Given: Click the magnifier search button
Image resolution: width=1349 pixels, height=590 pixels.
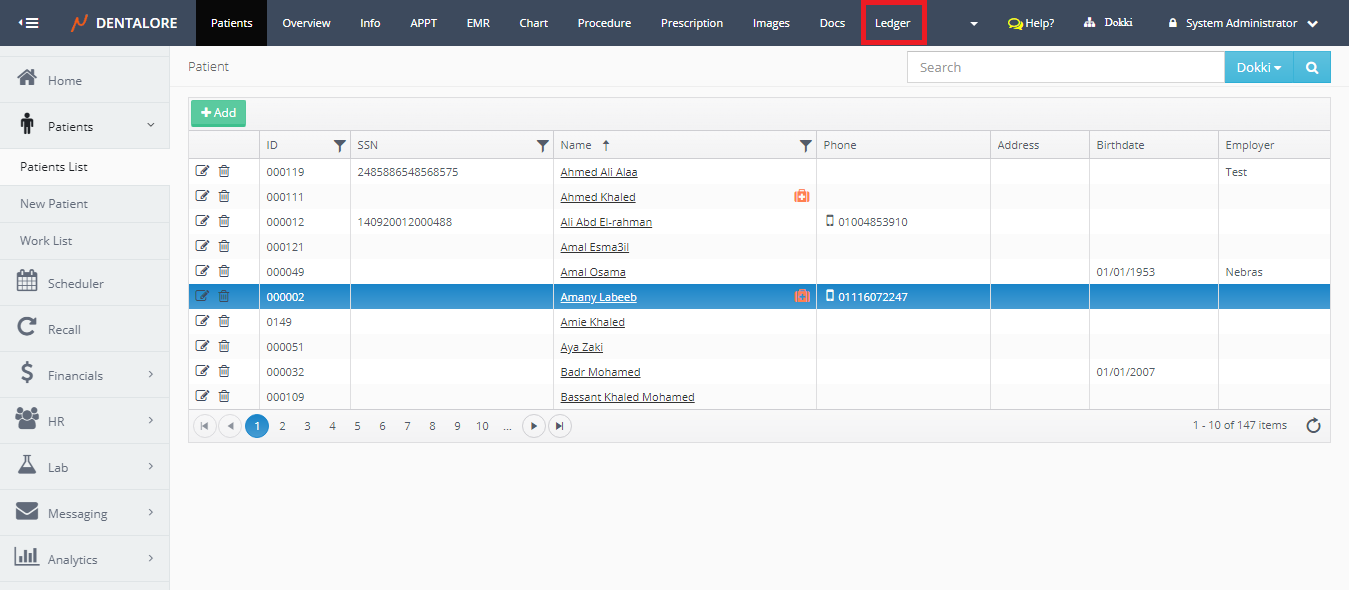Looking at the screenshot, I should tap(1311, 67).
